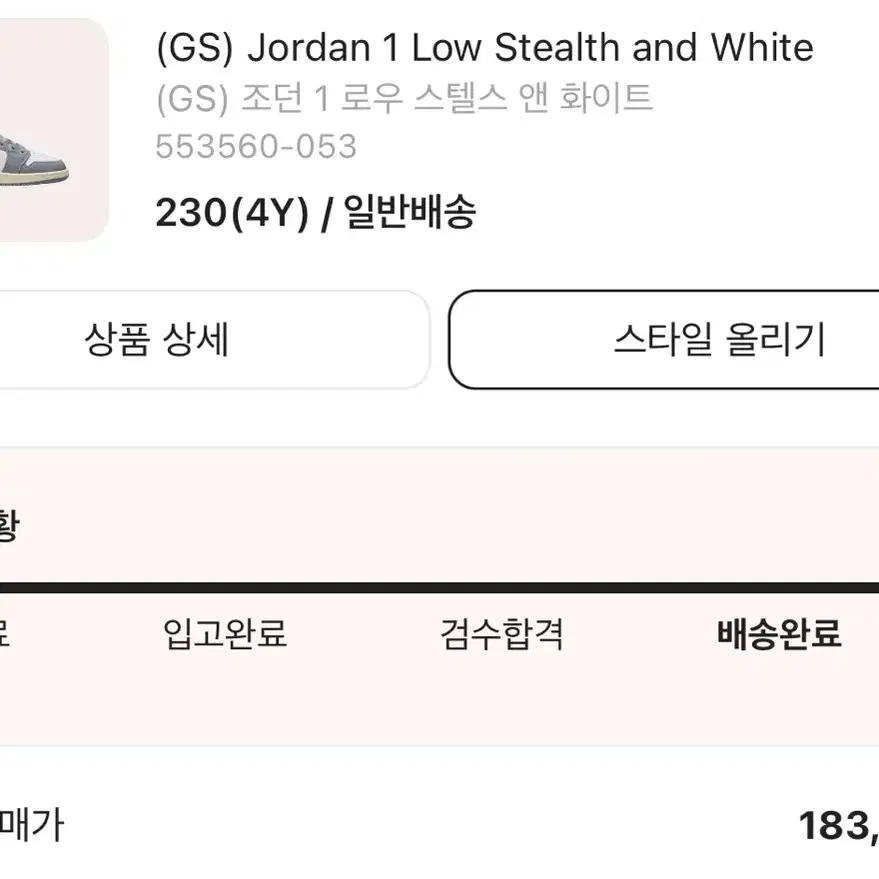Select the cut-off first progress step at left
The height and width of the screenshot is (879, 879).
click(4, 634)
